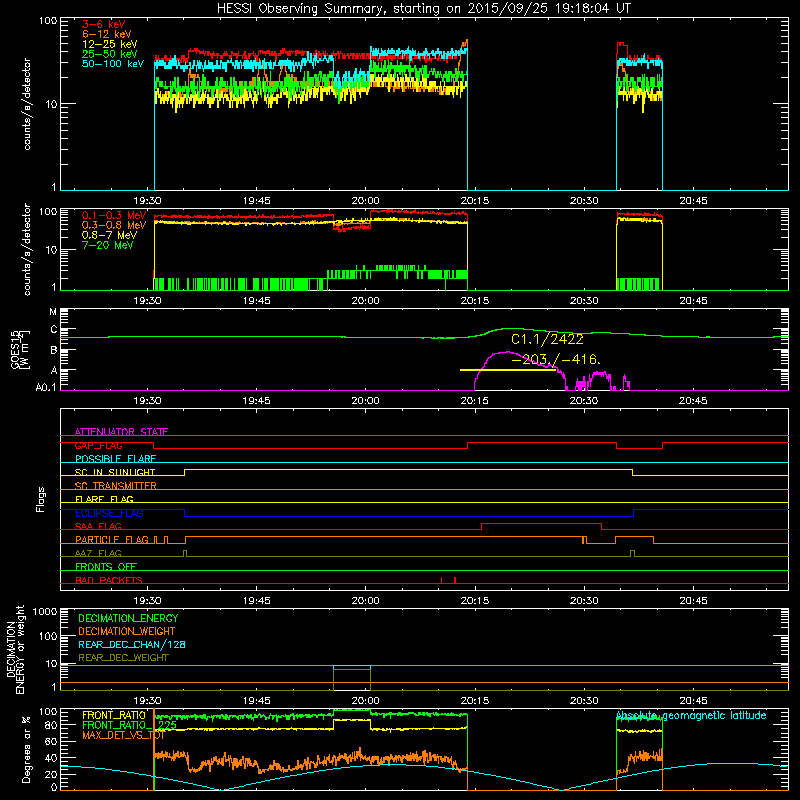Click the DECIMATION_ENERGY legend label
This screenshot has height=800, width=800.
pyautogui.click(x=128, y=618)
